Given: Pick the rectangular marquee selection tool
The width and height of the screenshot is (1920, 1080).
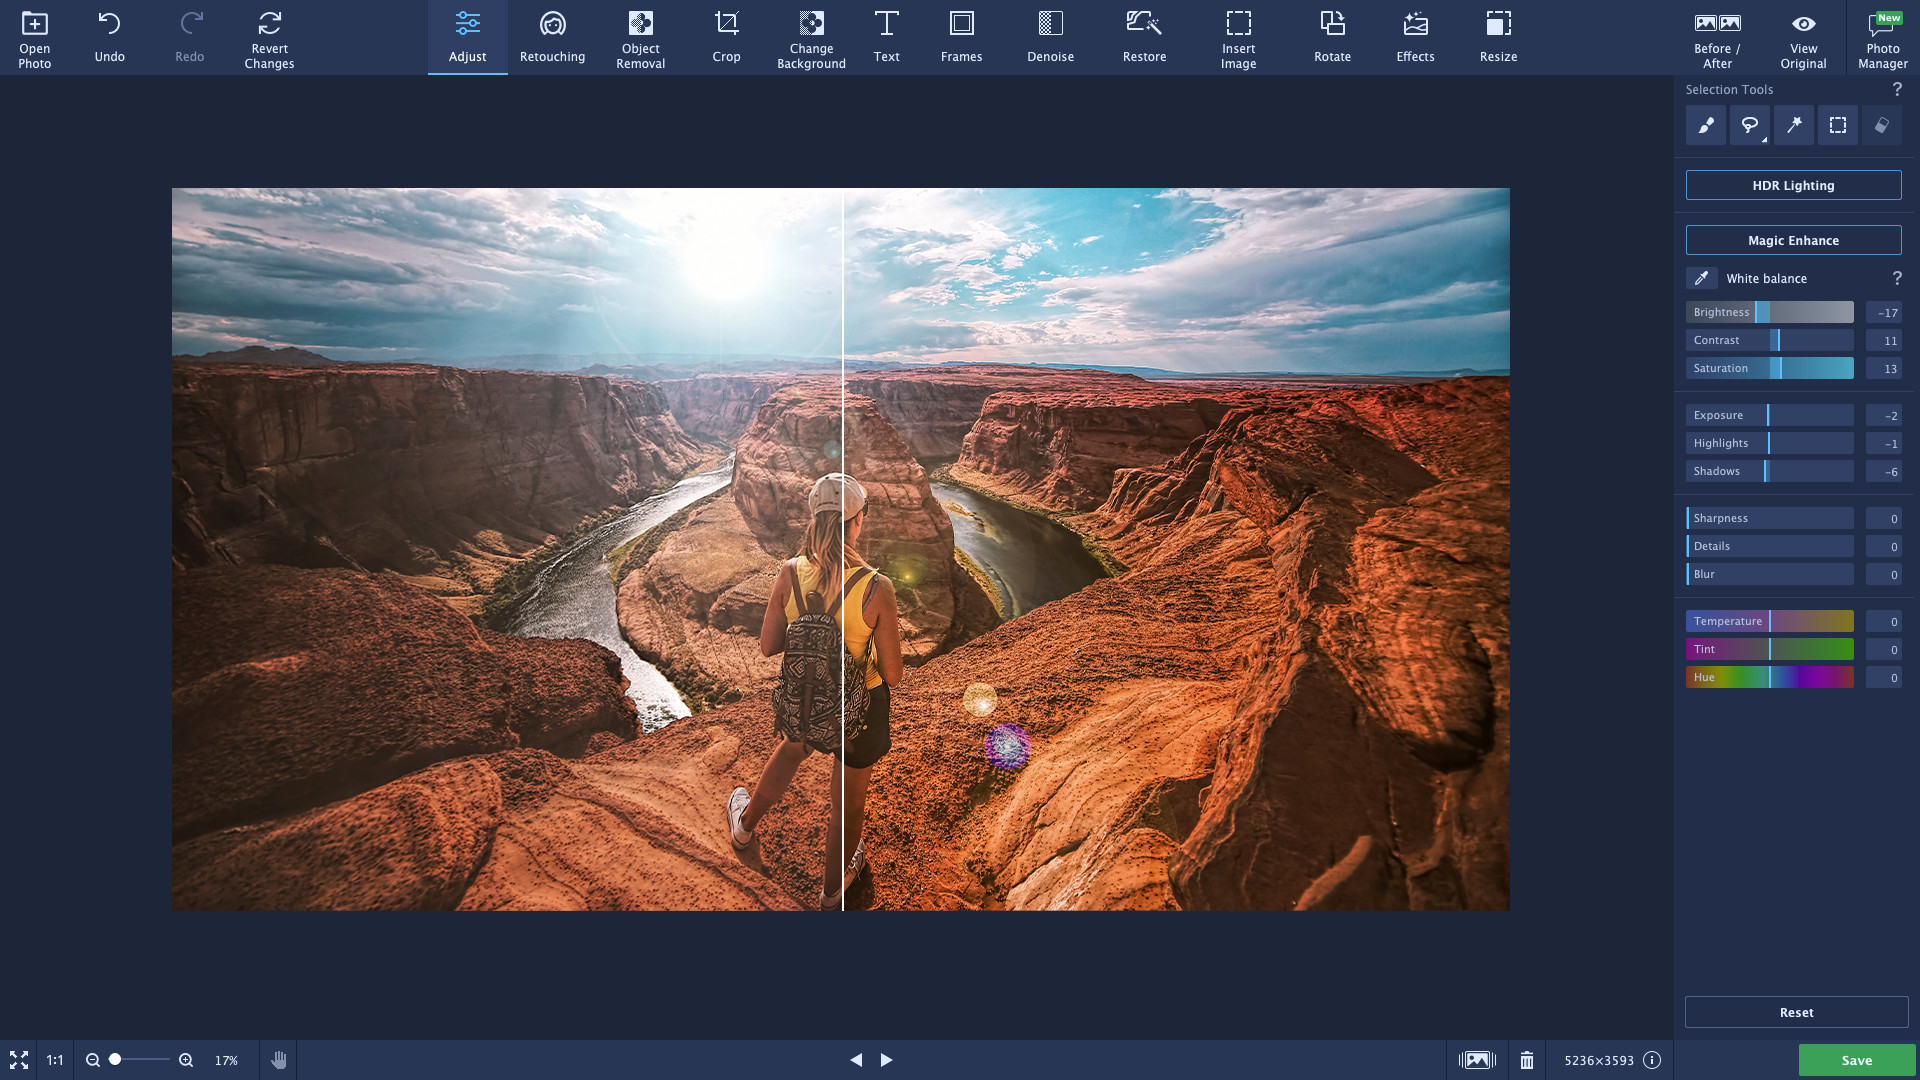Looking at the screenshot, I should point(1838,125).
